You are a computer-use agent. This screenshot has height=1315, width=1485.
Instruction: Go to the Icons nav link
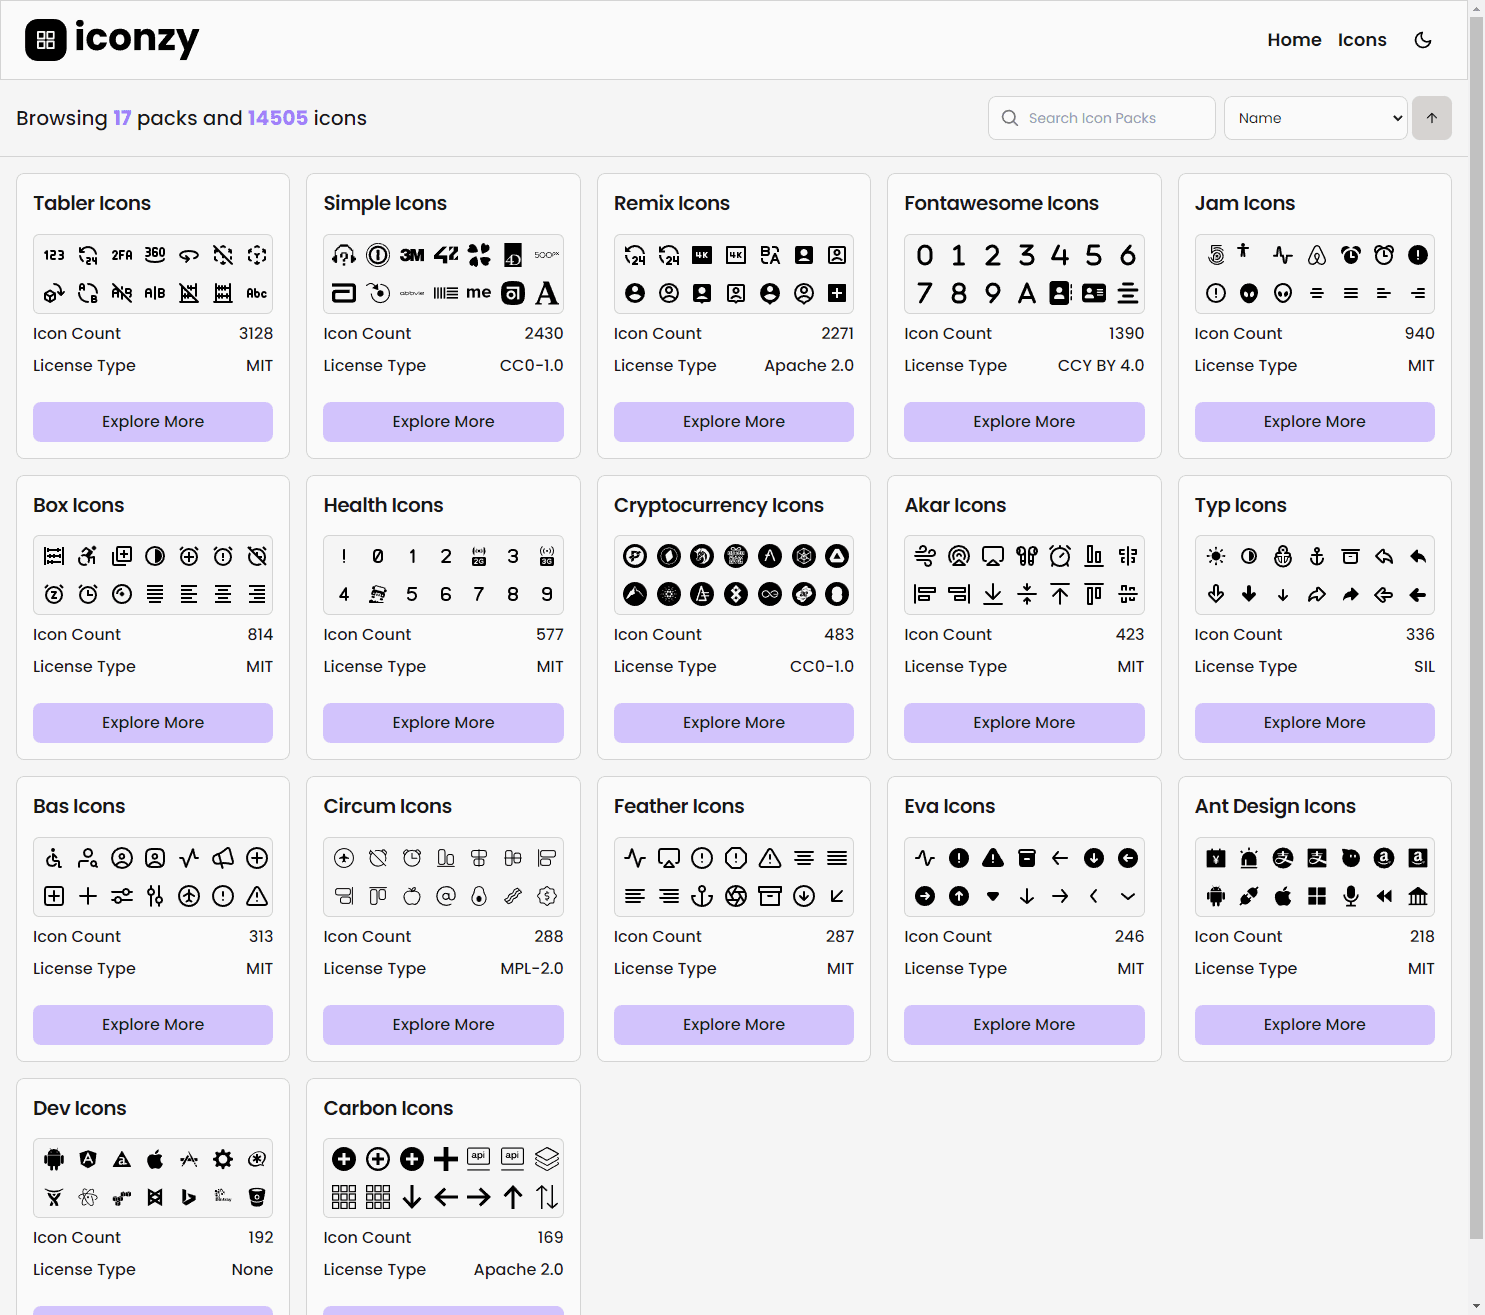tap(1362, 40)
